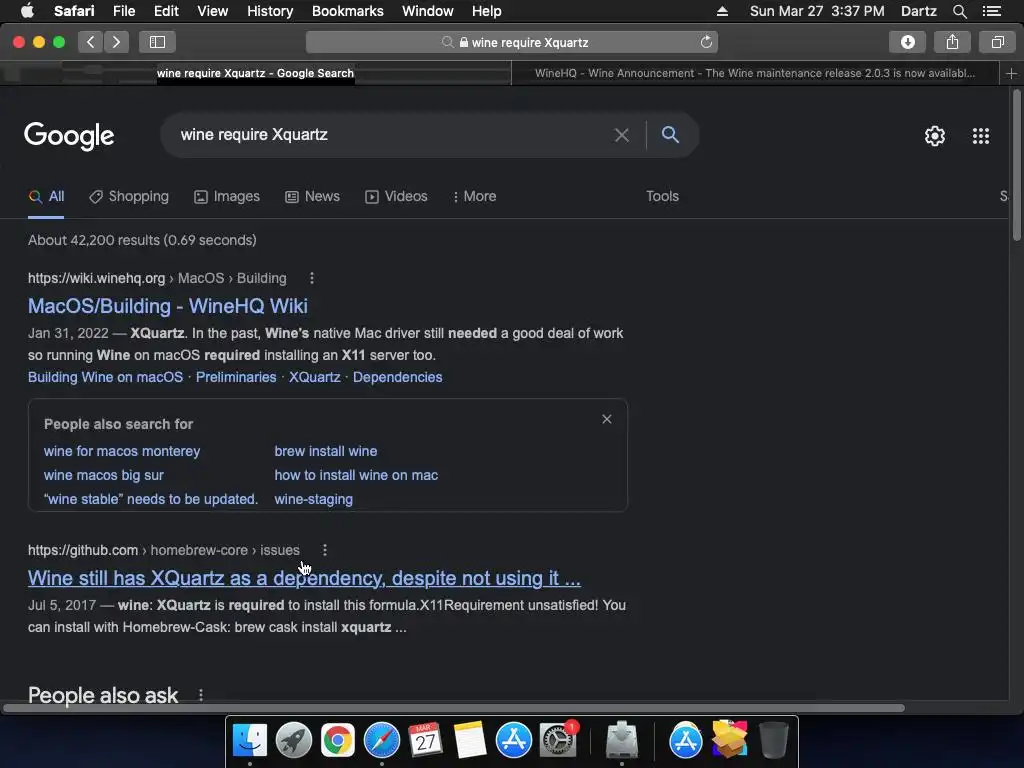Click the horizontal scrollbar at the bottom
The height and width of the screenshot is (768, 1024).
click(x=453, y=708)
